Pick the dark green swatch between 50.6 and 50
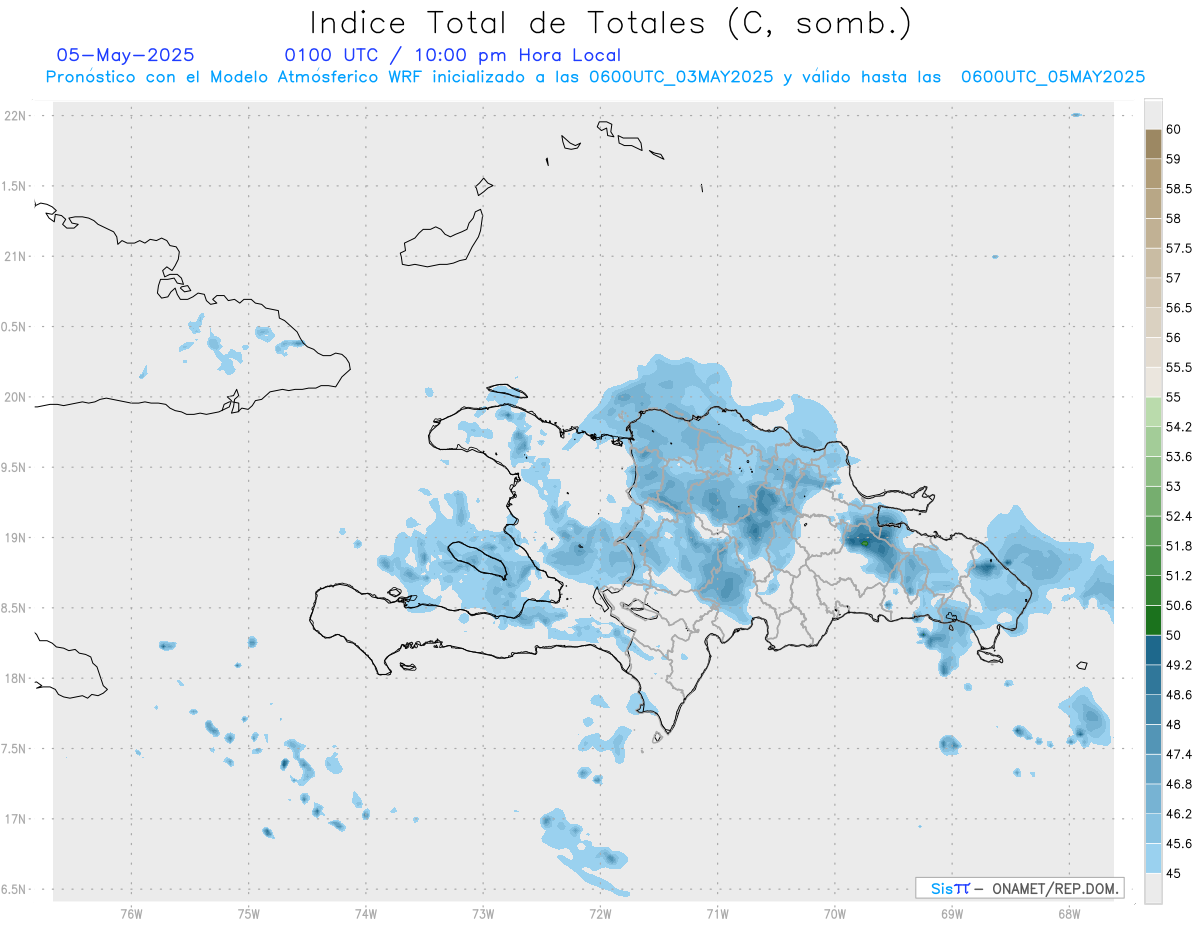 pos(1153,621)
